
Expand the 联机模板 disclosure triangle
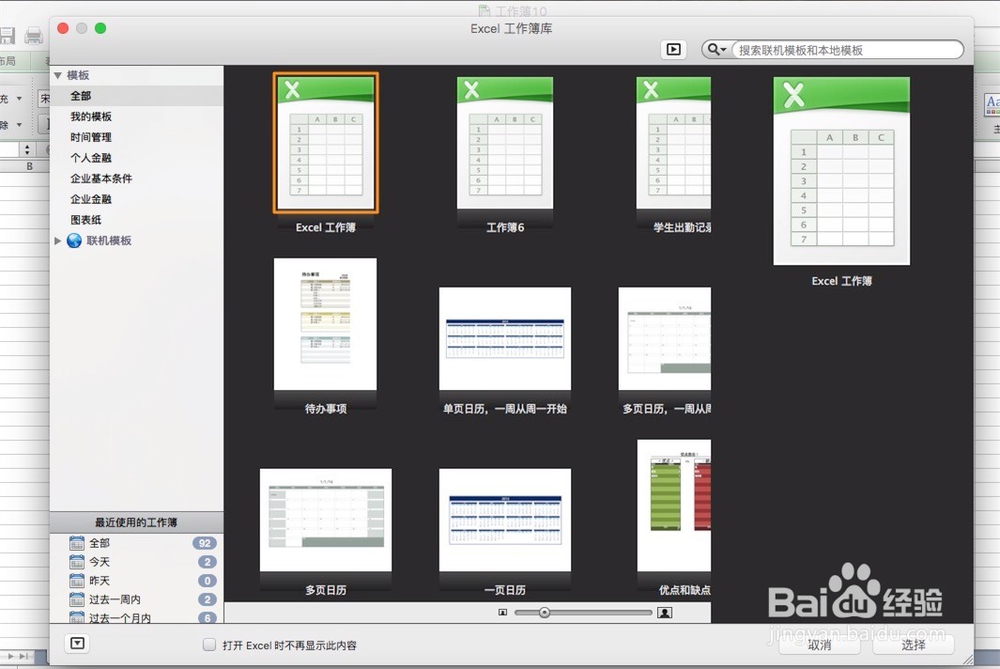coord(57,240)
